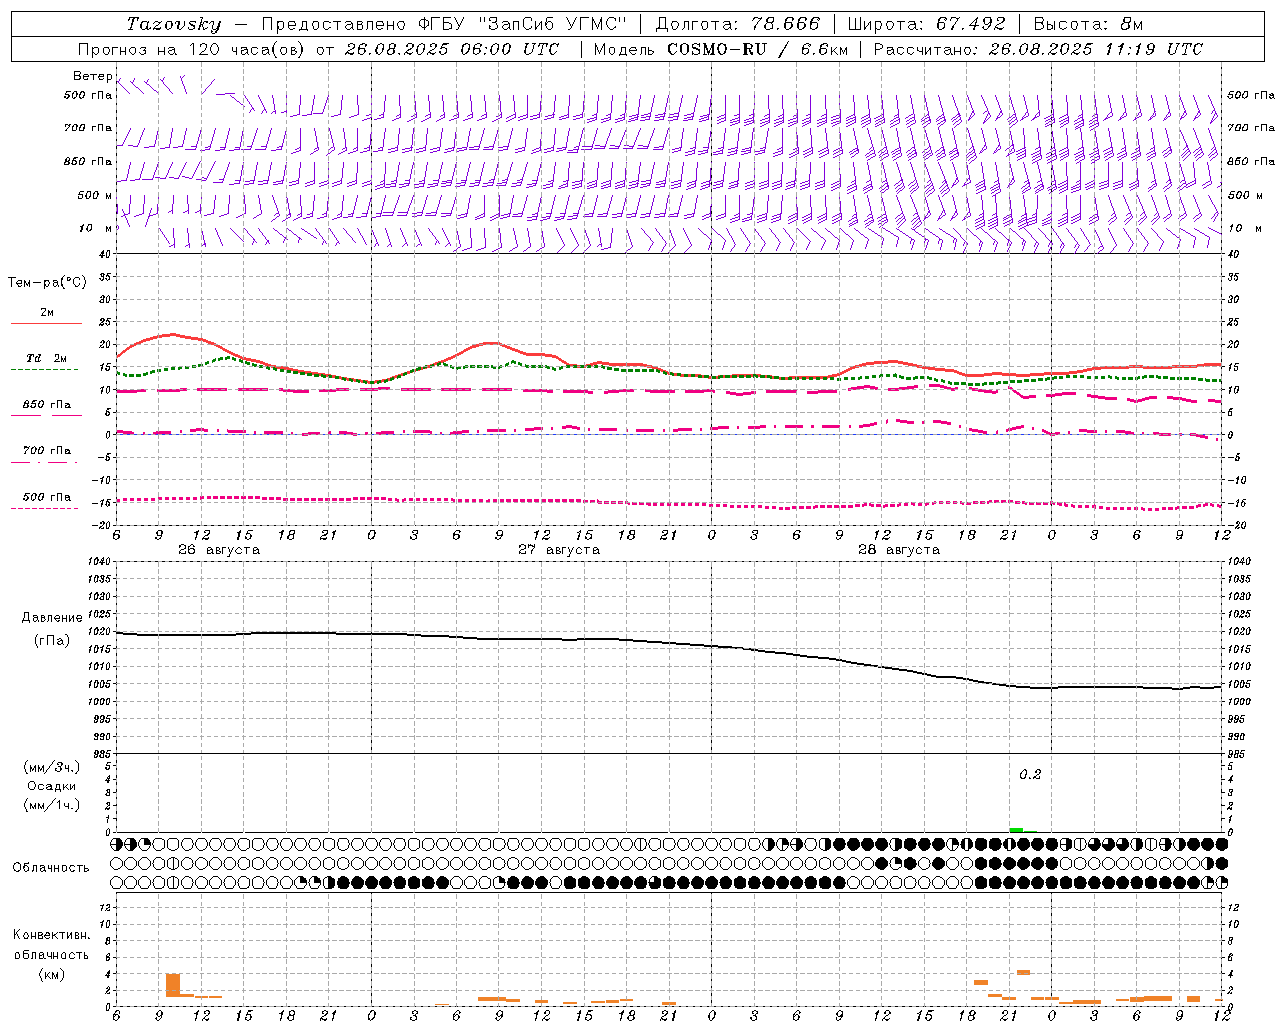Click the "850 гПа" entry in the temperature legend
The height and width of the screenshot is (1024, 1280).
click(x=46, y=405)
